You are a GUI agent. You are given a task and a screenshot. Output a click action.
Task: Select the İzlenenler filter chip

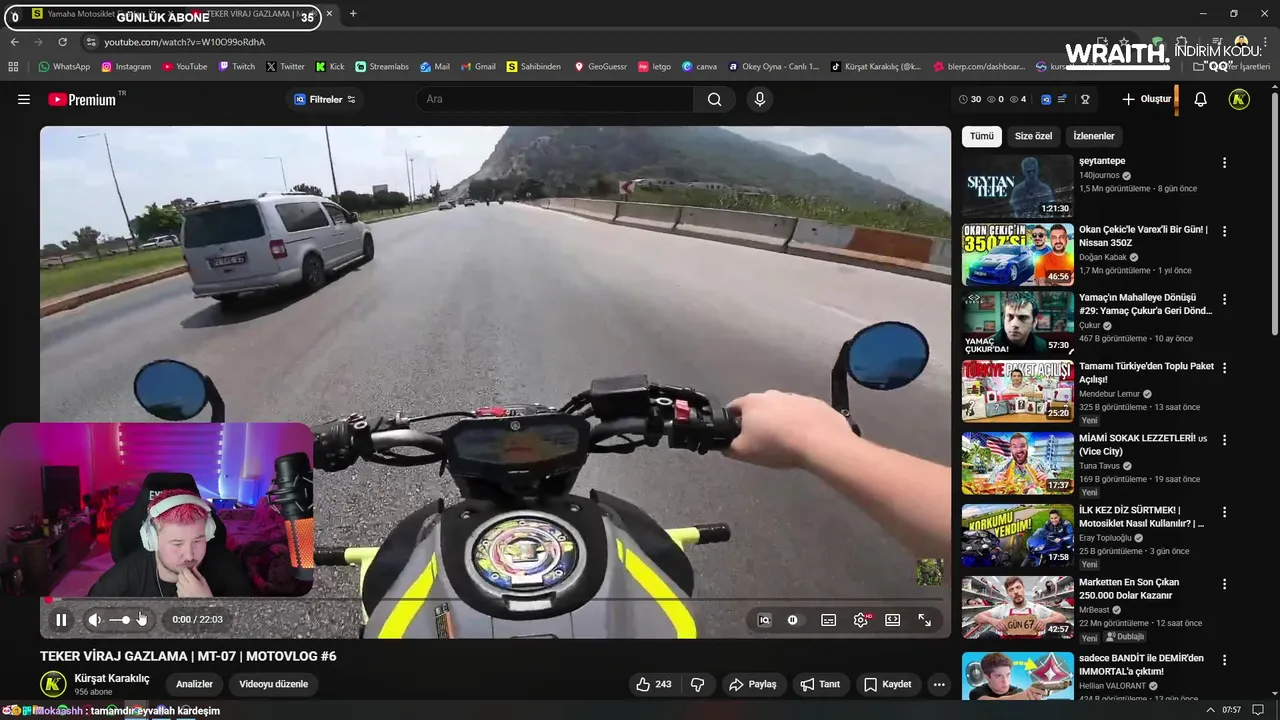pos(1094,136)
